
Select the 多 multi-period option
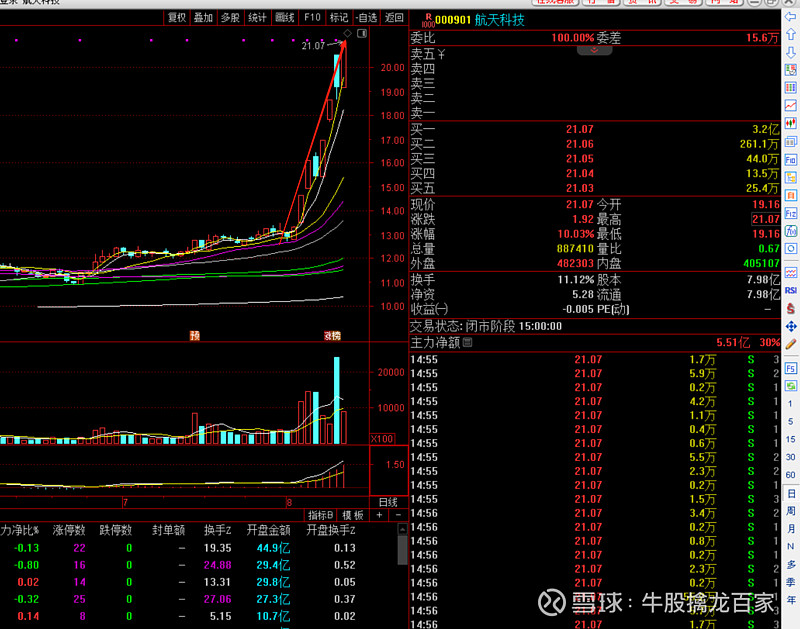790,565
